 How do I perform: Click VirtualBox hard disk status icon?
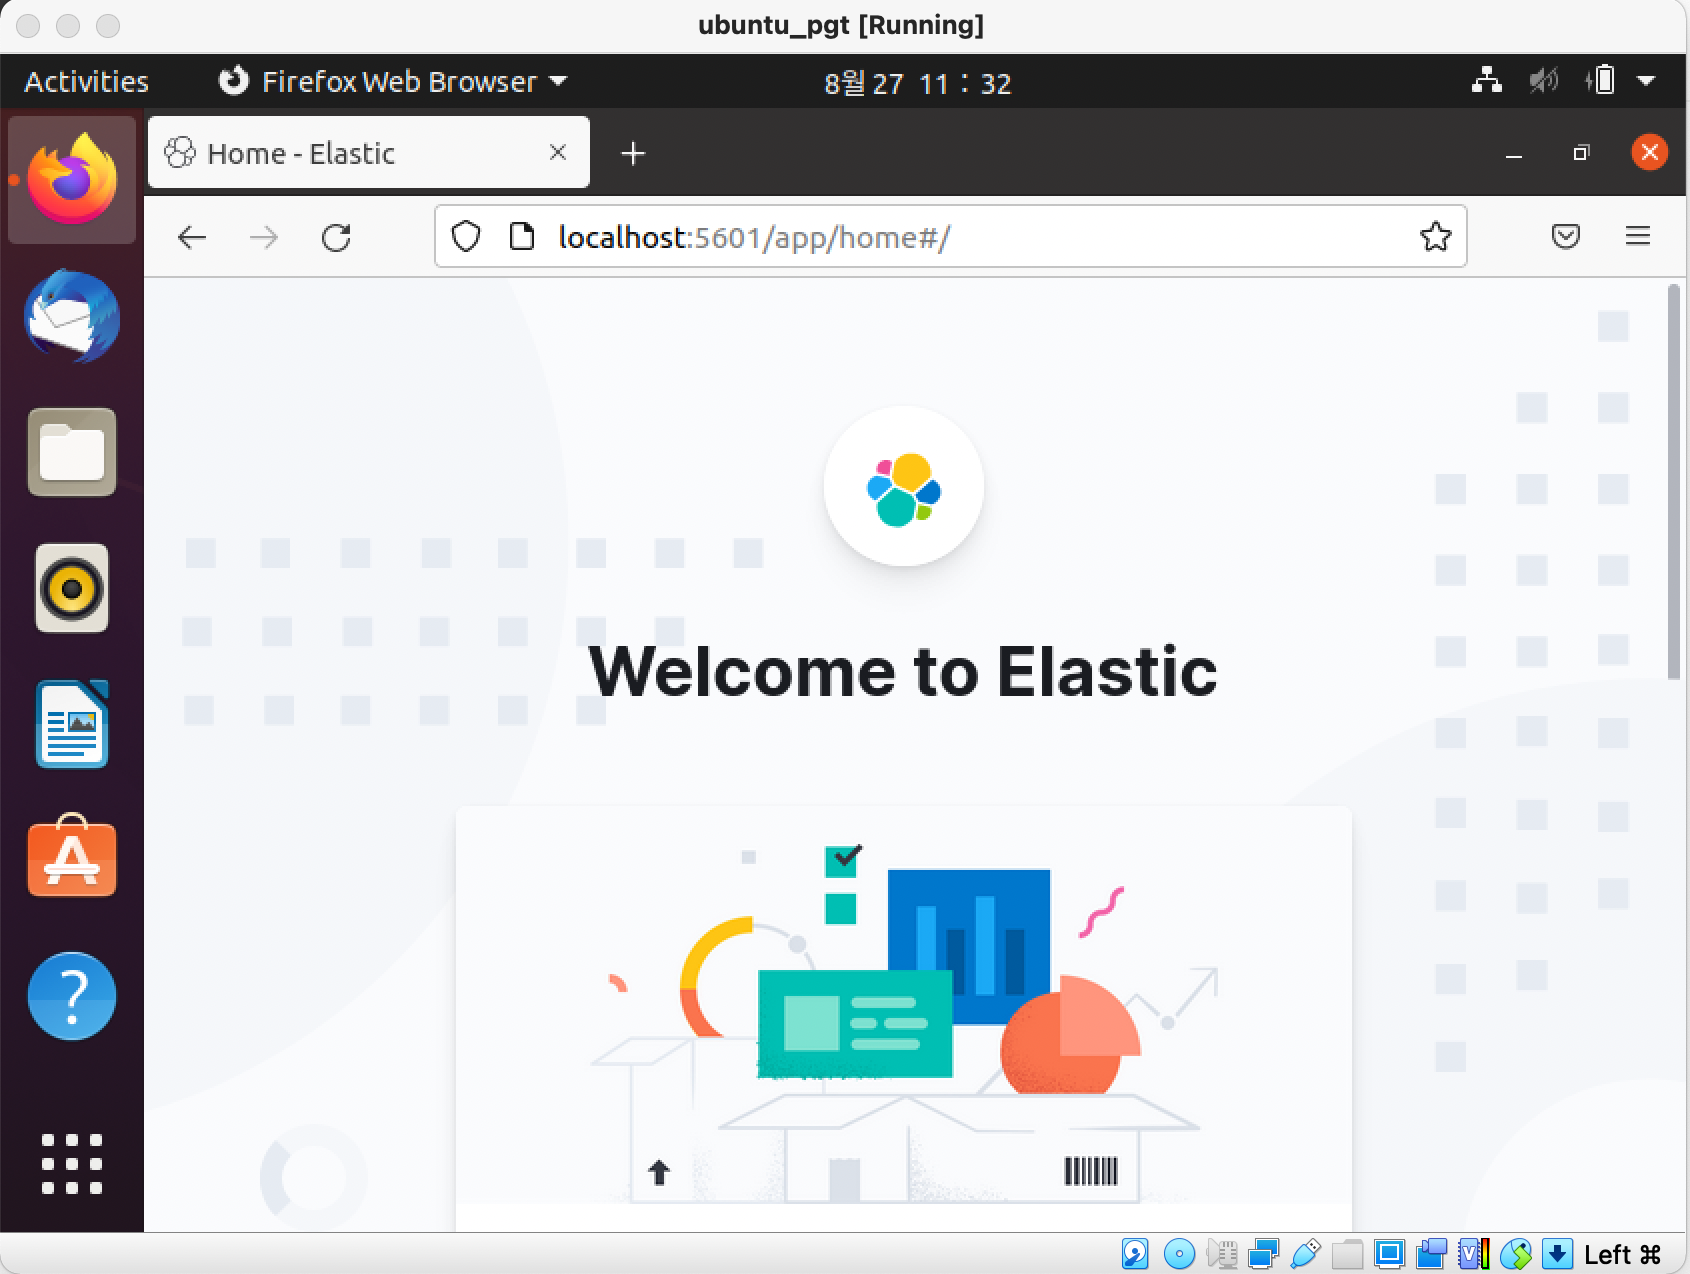(x=1135, y=1253)
